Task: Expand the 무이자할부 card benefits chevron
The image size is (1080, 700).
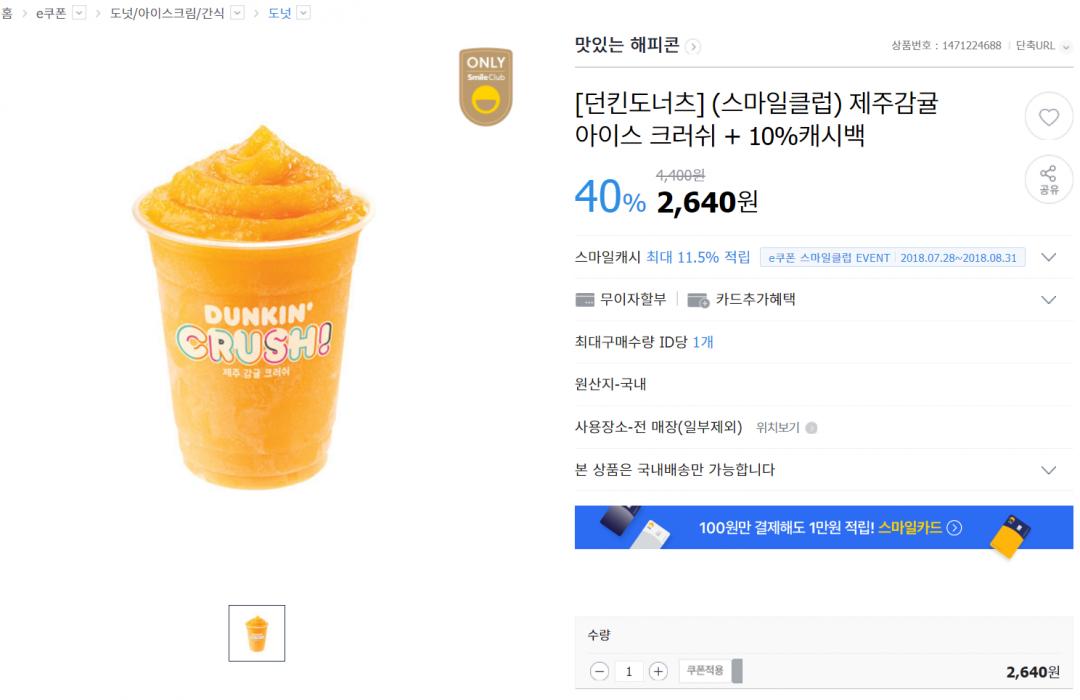Action: tap(1048, 300)
